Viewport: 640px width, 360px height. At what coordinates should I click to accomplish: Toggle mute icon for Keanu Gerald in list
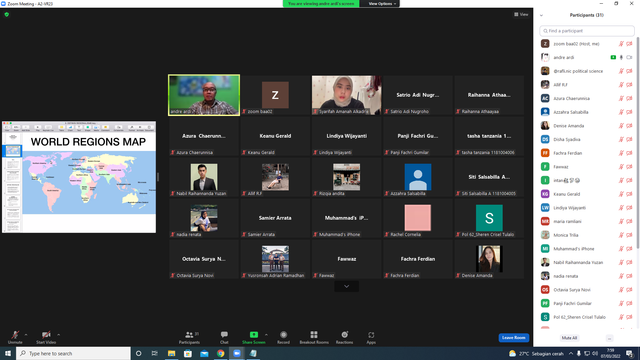coord(621,194)
